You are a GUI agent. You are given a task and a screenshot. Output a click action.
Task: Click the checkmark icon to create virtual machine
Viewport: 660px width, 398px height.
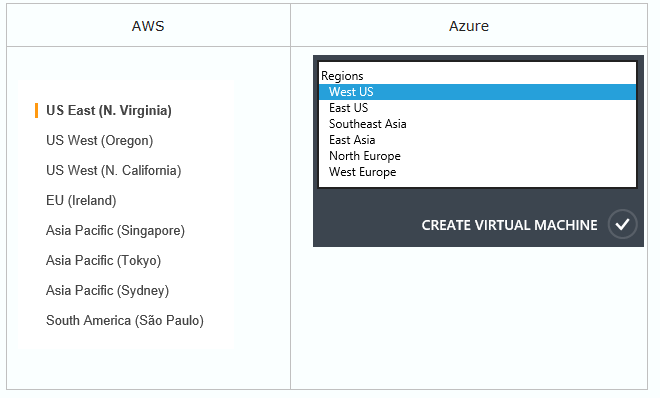pos(622,224)
